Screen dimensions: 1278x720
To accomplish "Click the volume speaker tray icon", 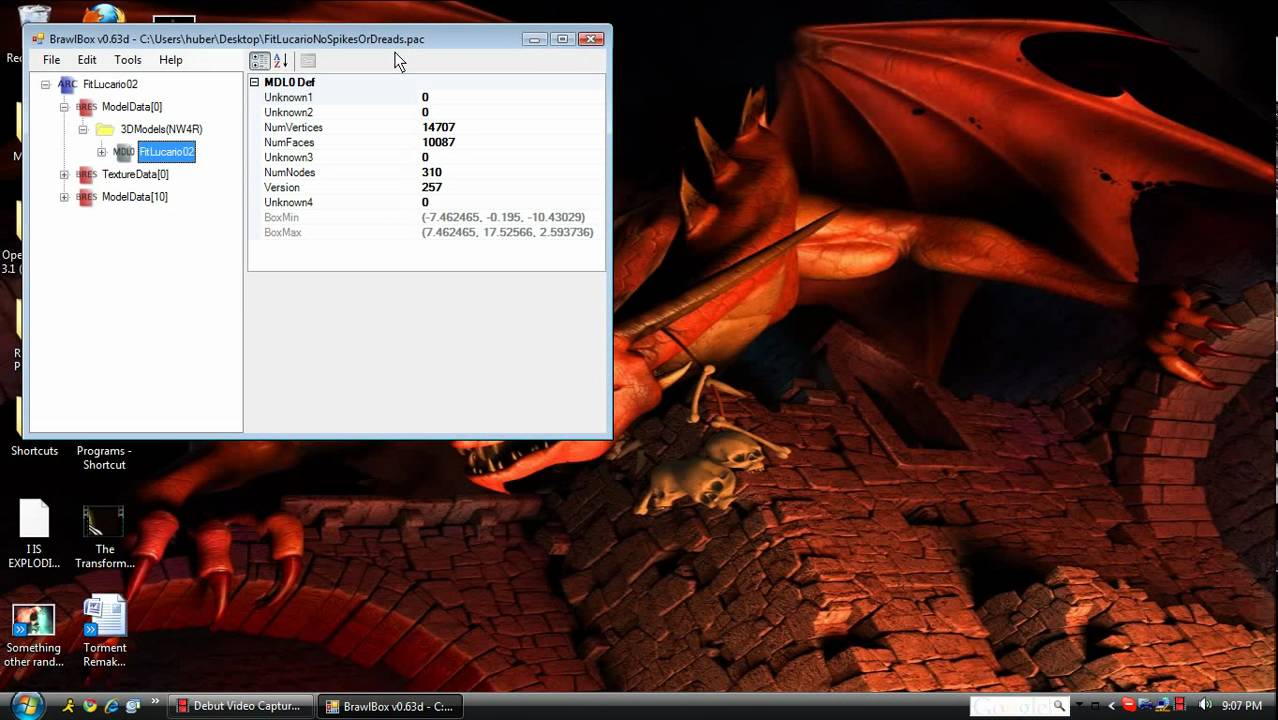I will (x=1206, y=706).
